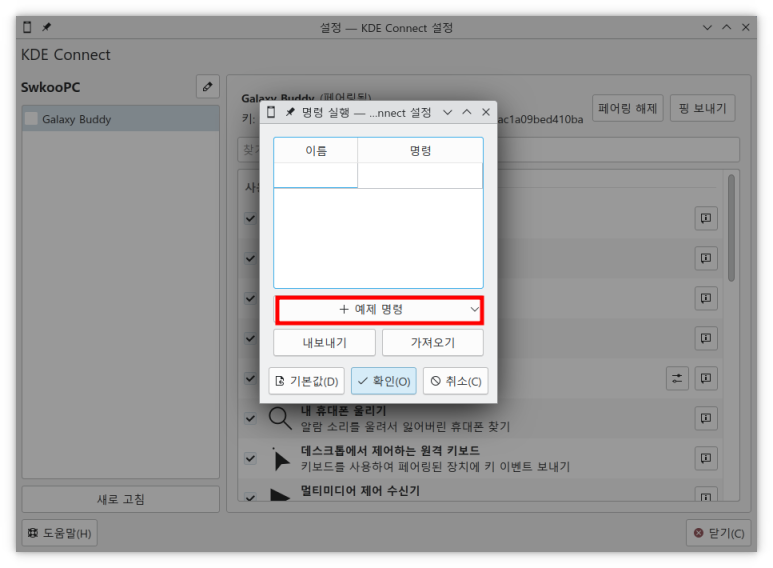
Task: Click the device key text ending ac1a09bed410ba
Action: click(540, 119)
